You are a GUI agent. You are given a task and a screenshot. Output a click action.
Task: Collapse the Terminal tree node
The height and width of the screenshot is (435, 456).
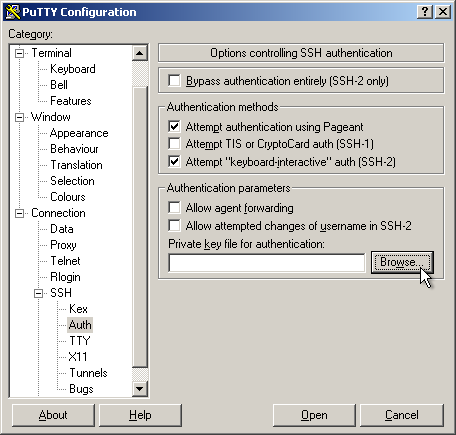coord(20,53)
